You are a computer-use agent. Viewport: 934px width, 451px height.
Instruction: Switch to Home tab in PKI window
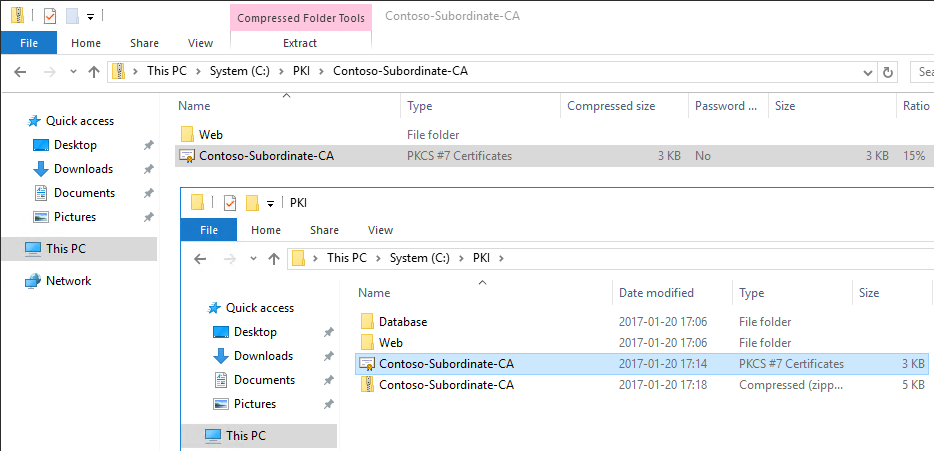[266, 230]
